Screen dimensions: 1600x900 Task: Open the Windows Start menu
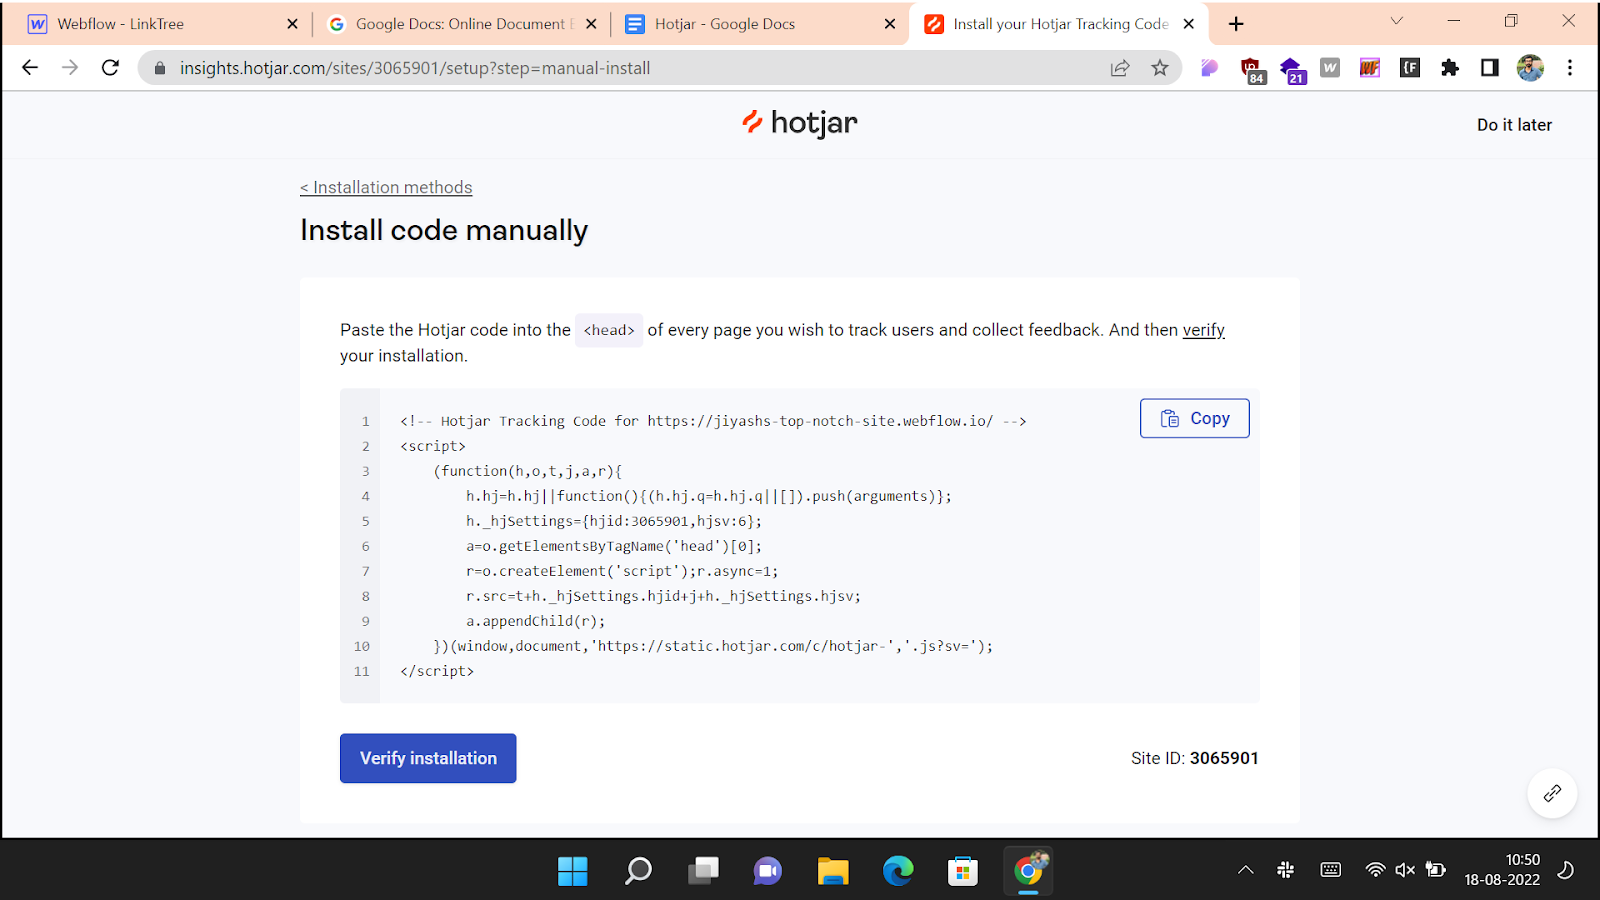tap(573, 871)
